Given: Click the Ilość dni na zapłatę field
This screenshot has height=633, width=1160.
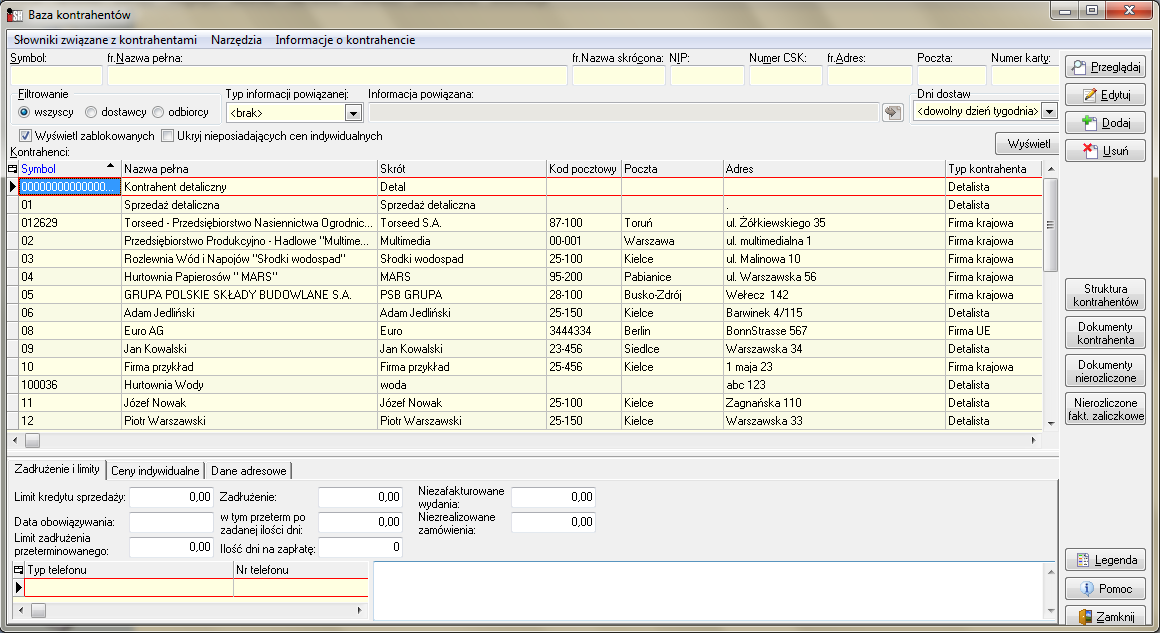Looking at the screenshot, I should pyautogui.click(x=361, y=547).
